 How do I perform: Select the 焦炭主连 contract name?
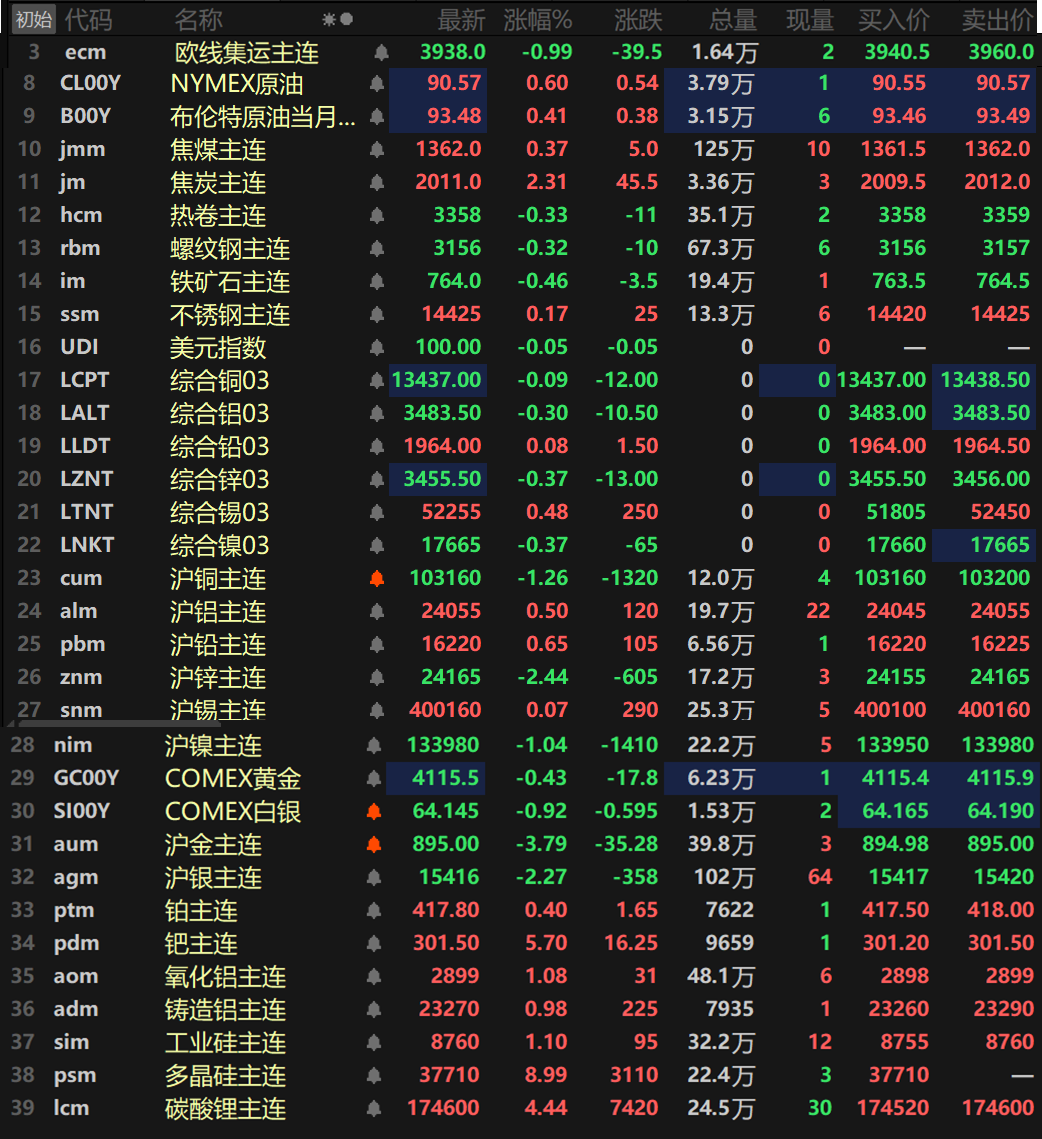click(218, 182)
